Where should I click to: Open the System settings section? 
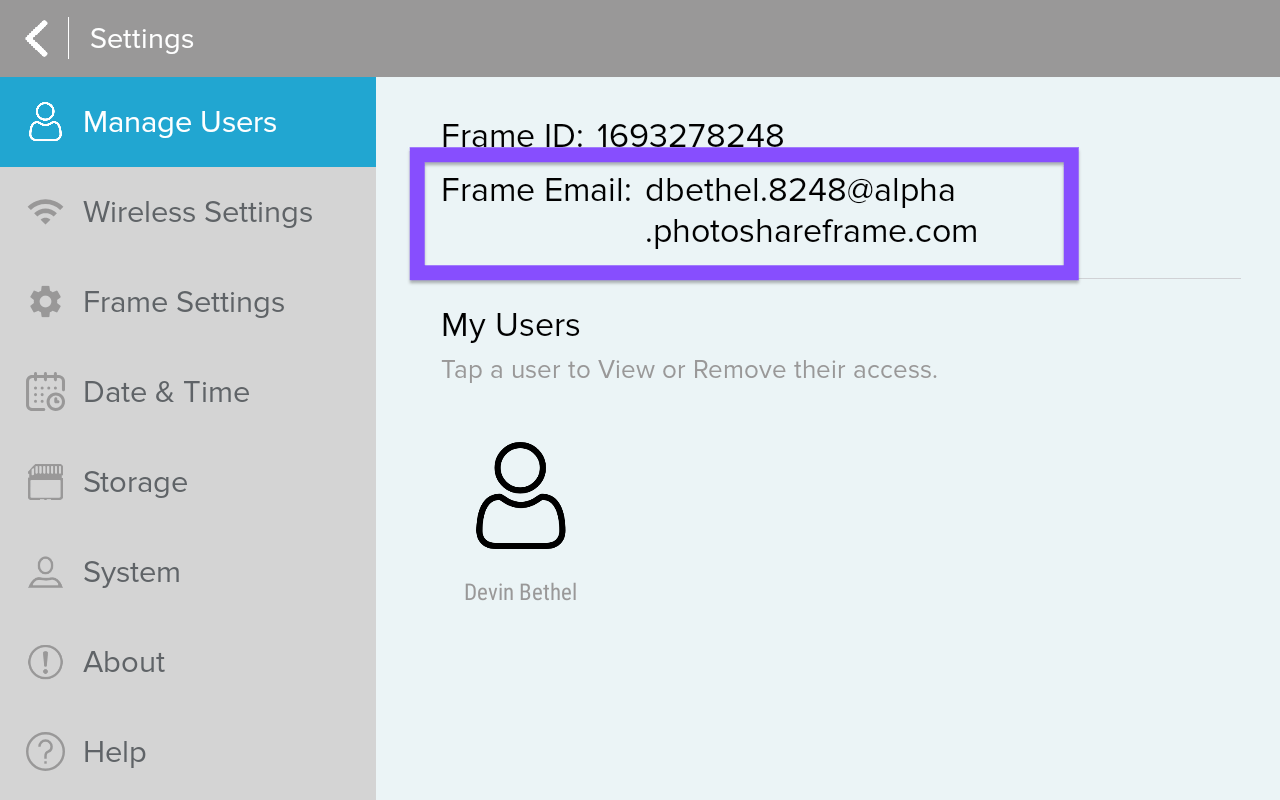click(131, 572)
